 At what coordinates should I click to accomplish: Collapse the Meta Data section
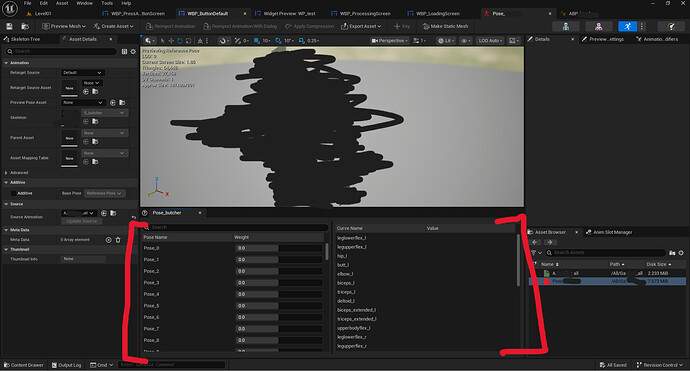(6, 230)
